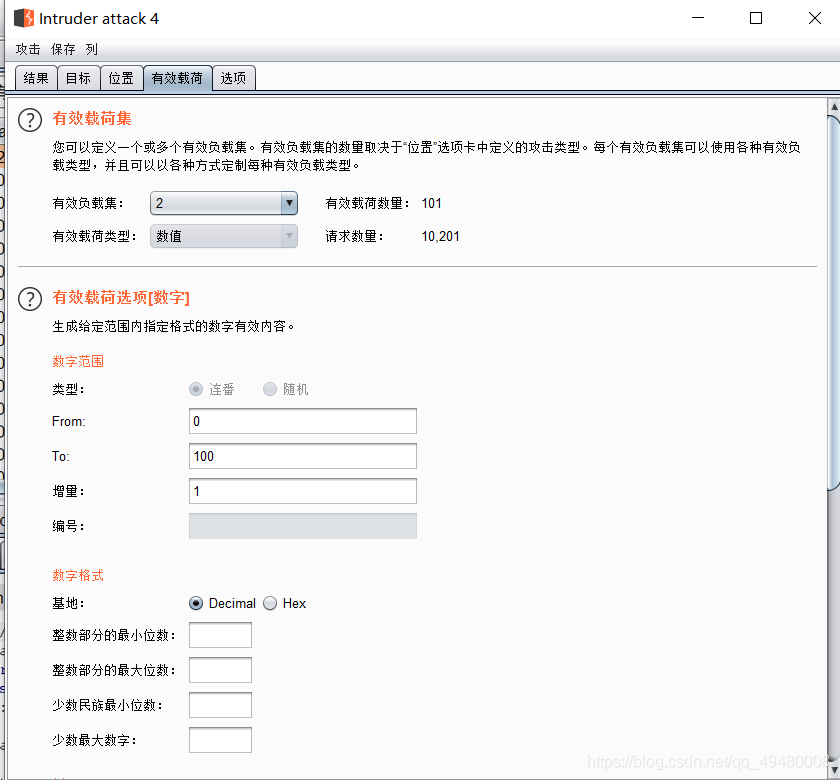
Task: Switch to the 位置 tab
Action: pos(121,78)
